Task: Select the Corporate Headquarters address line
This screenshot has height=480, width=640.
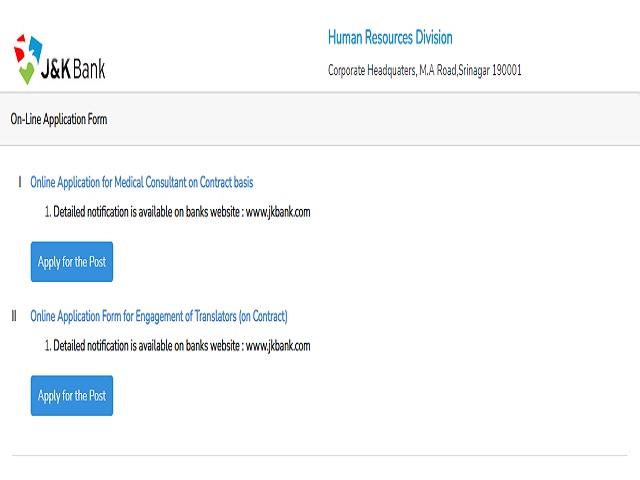Action: (x=424, y=70)
